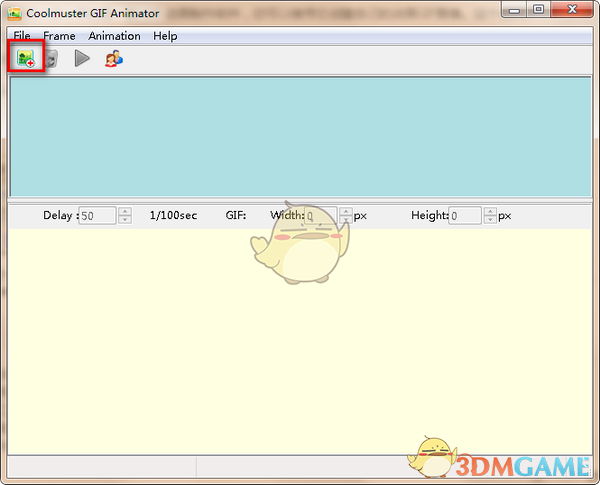Click the "GIF:" label

click(236, 215)
